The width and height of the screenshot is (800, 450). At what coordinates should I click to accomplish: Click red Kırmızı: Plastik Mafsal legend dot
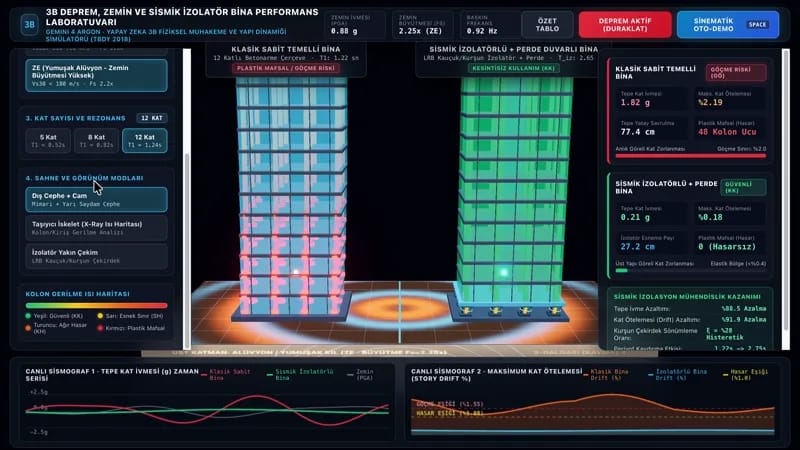tap(100, 328)
